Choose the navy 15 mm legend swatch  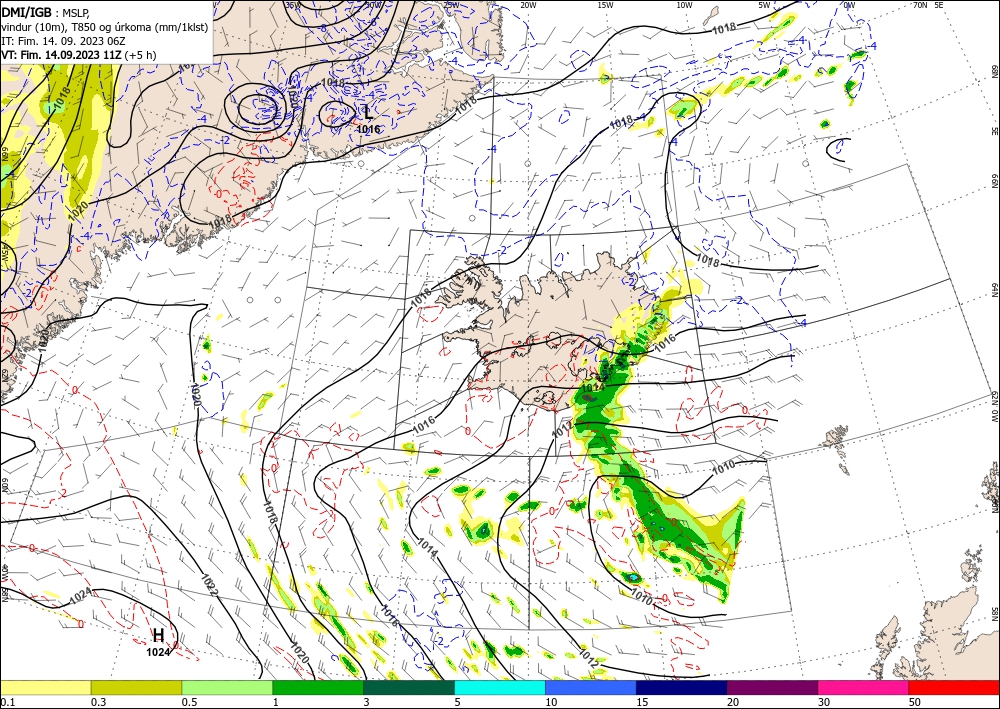click(682, 687)
